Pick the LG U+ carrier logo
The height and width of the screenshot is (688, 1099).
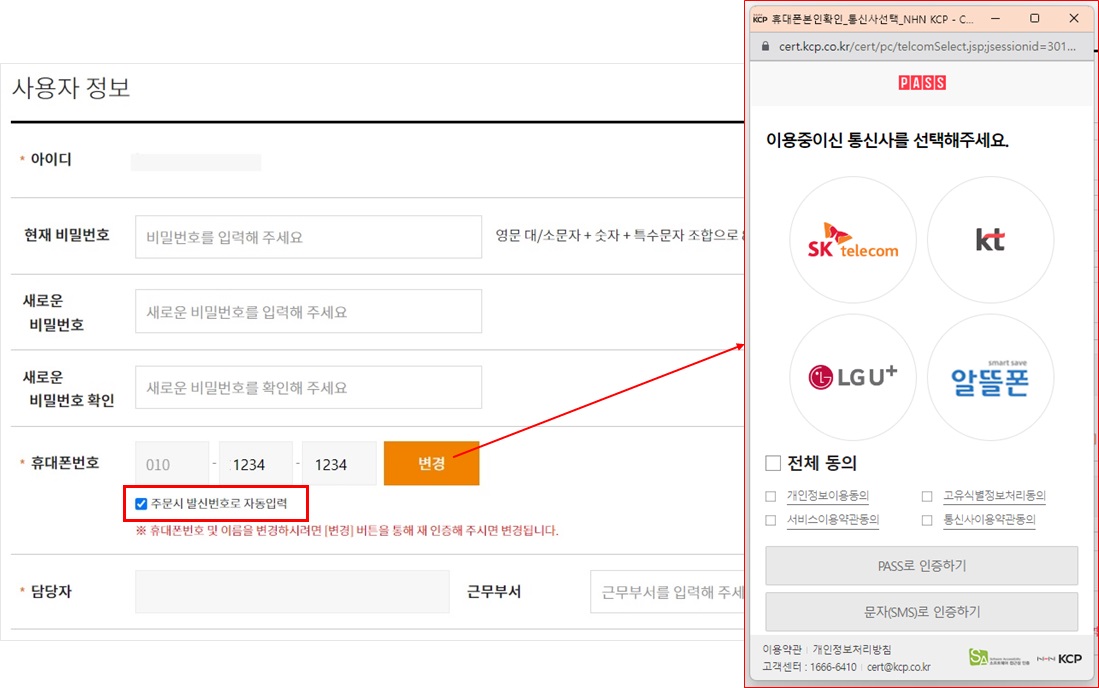853,377
